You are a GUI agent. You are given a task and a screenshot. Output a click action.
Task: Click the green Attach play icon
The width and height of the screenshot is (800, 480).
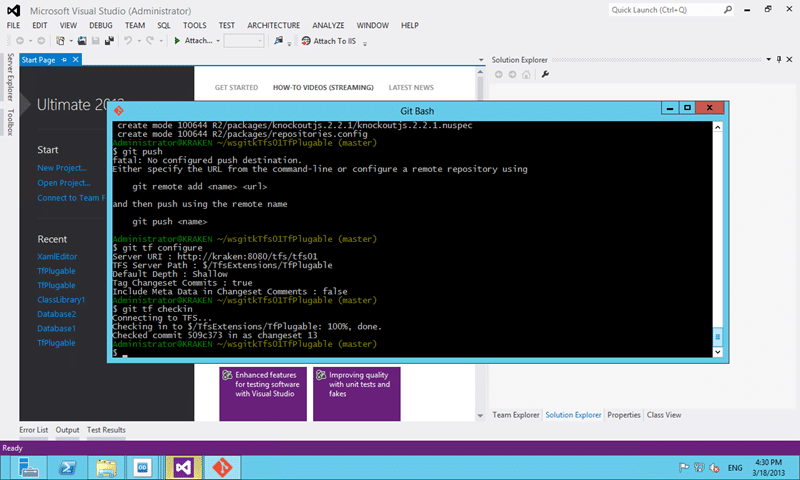tap(177, 41)
